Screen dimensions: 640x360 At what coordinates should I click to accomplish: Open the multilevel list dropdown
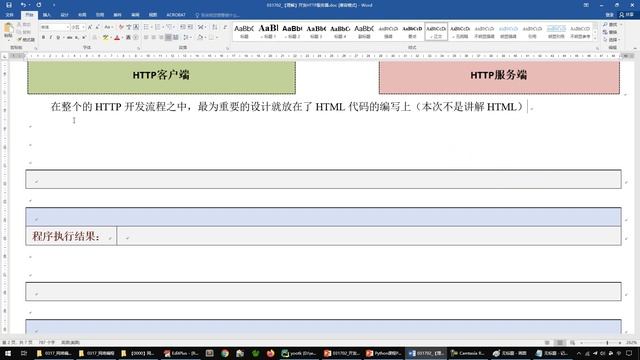tap(169, 27)
